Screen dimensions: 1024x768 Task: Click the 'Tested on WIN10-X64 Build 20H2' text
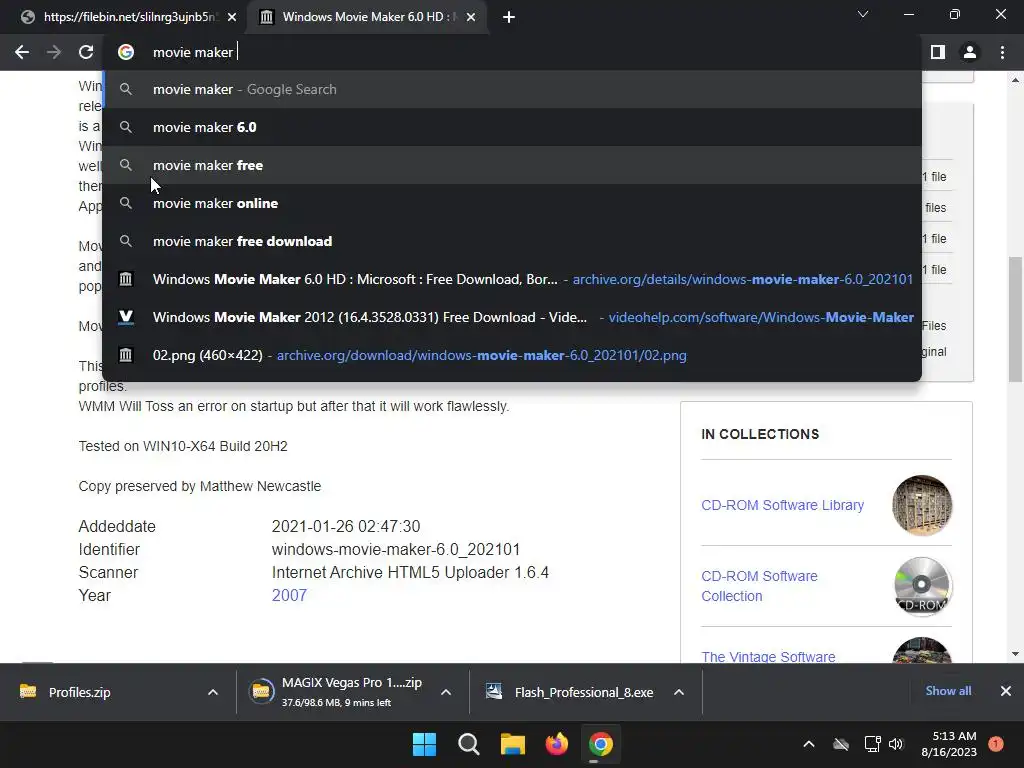click(183, 447)
